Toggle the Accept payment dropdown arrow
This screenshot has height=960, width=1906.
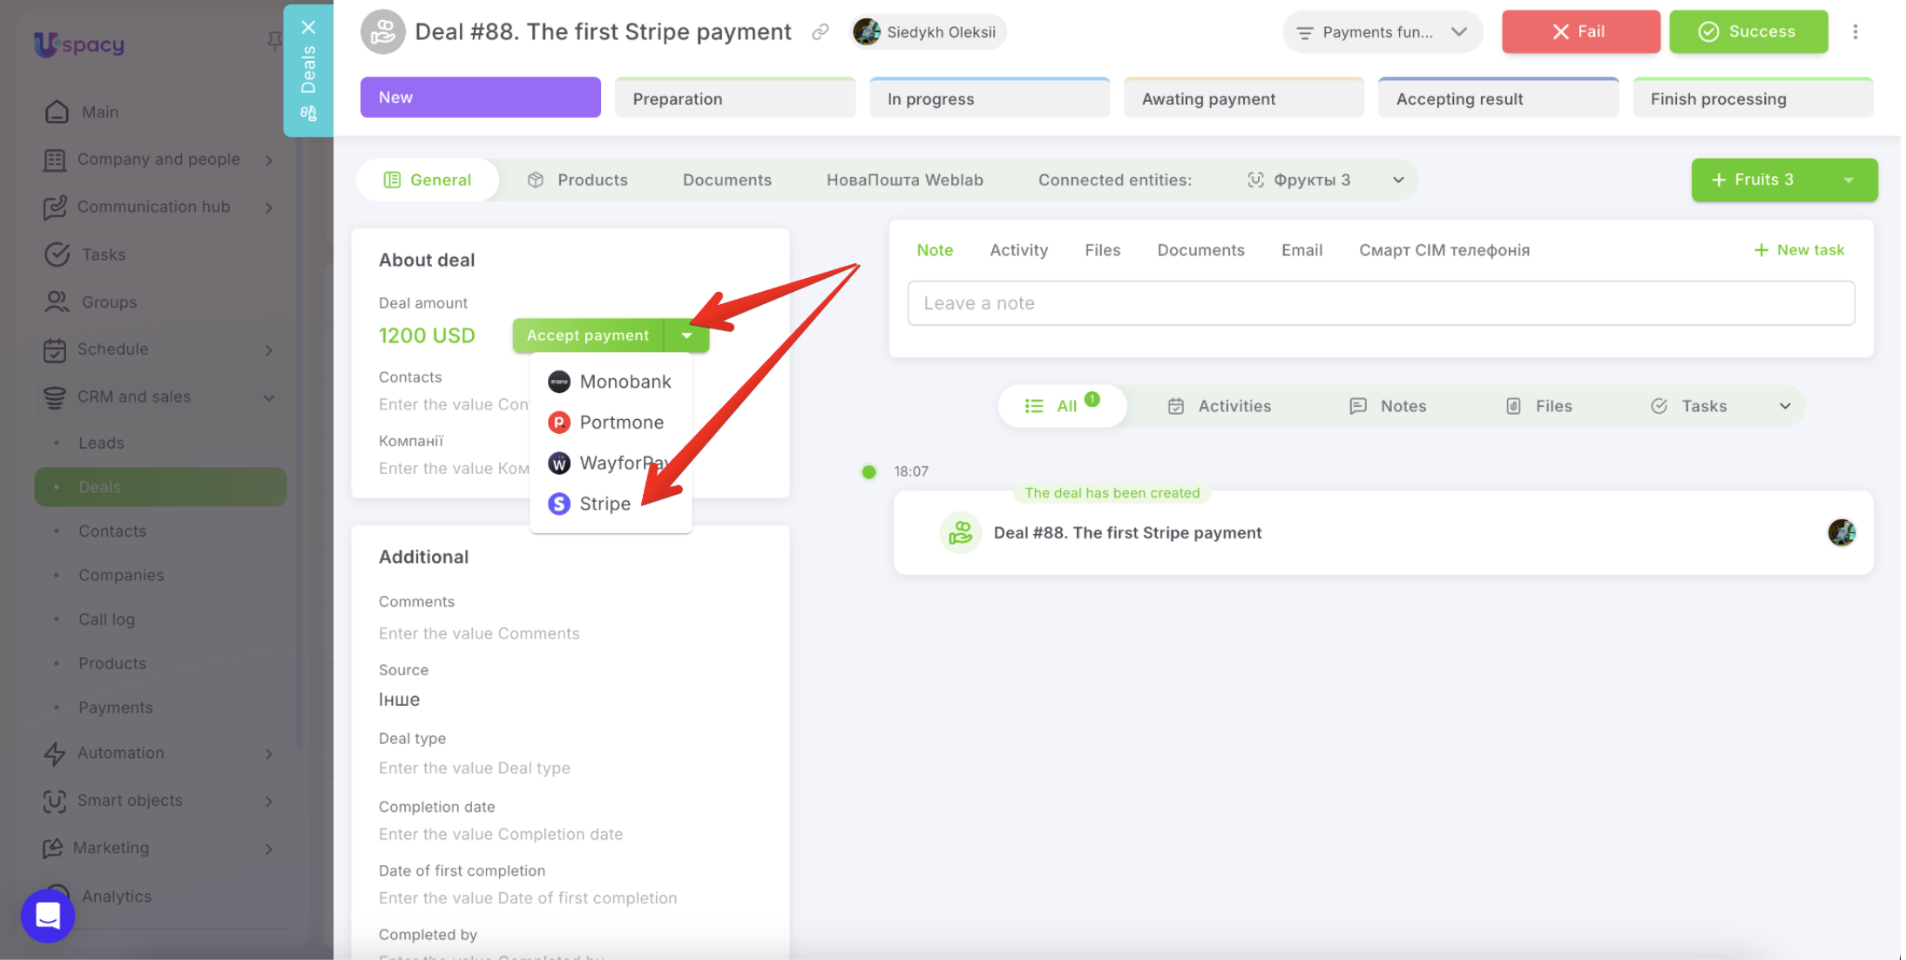click(687, 336)
